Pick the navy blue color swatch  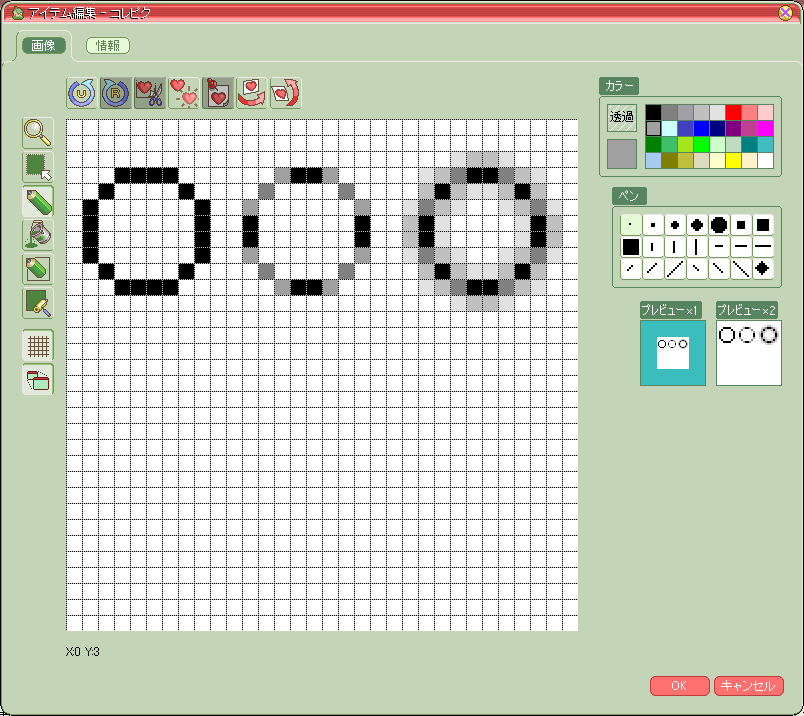[717, 128]
